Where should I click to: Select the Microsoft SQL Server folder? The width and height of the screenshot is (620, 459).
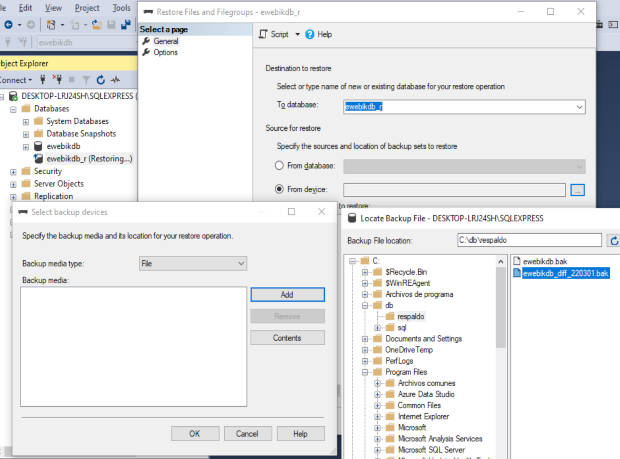(431, 450)
